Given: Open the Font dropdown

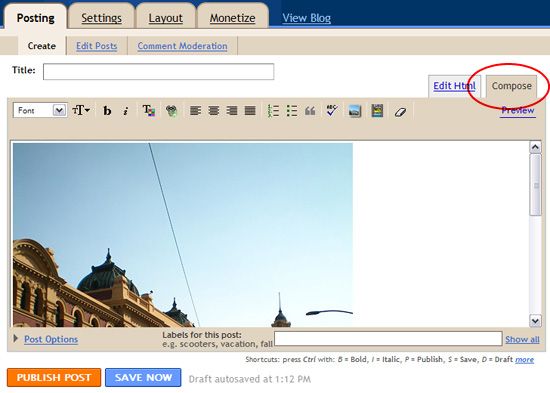Looking at the screenshot, I should (x=40, y=110).
